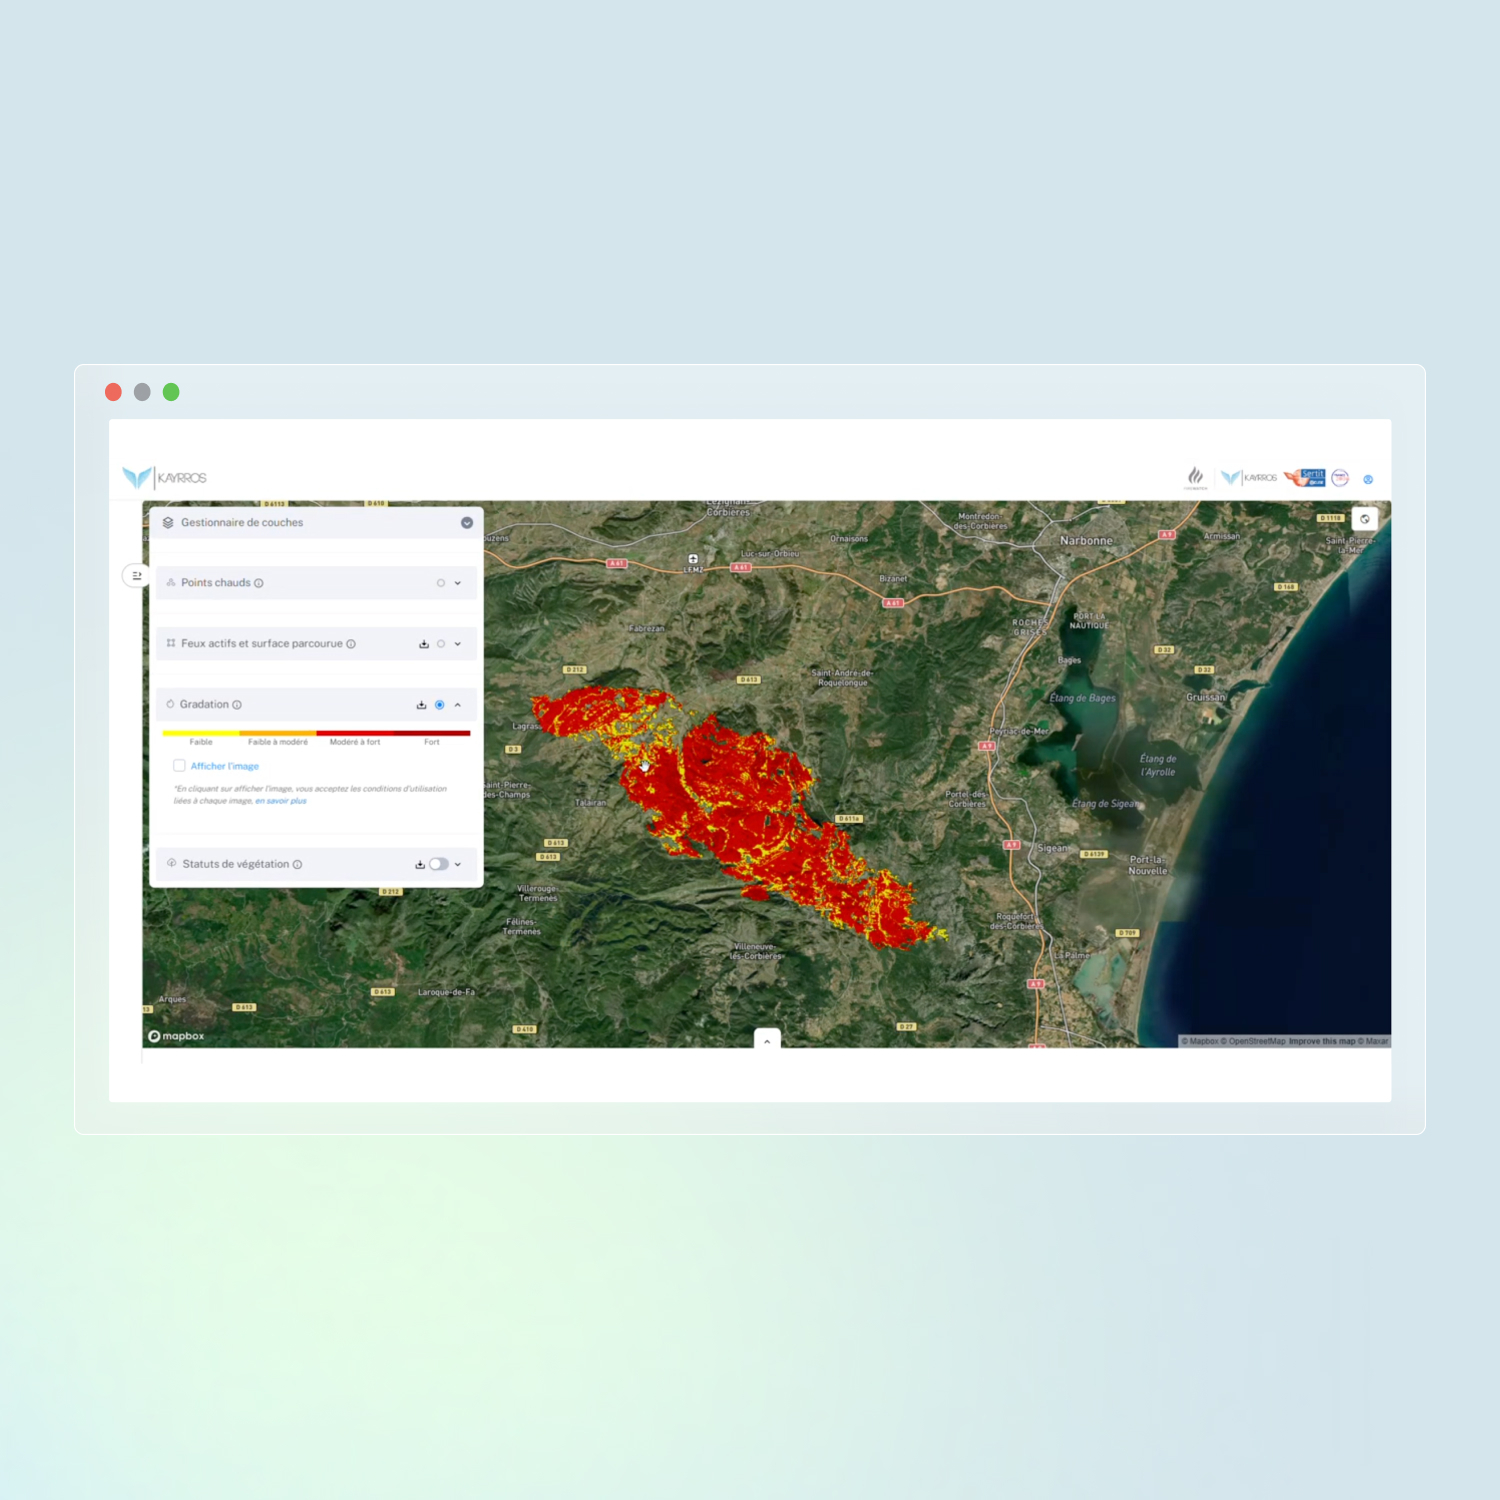Open the 'en savoir plus' link
This screenshot has height=1500, width=1500.
(x=281, y=801)
